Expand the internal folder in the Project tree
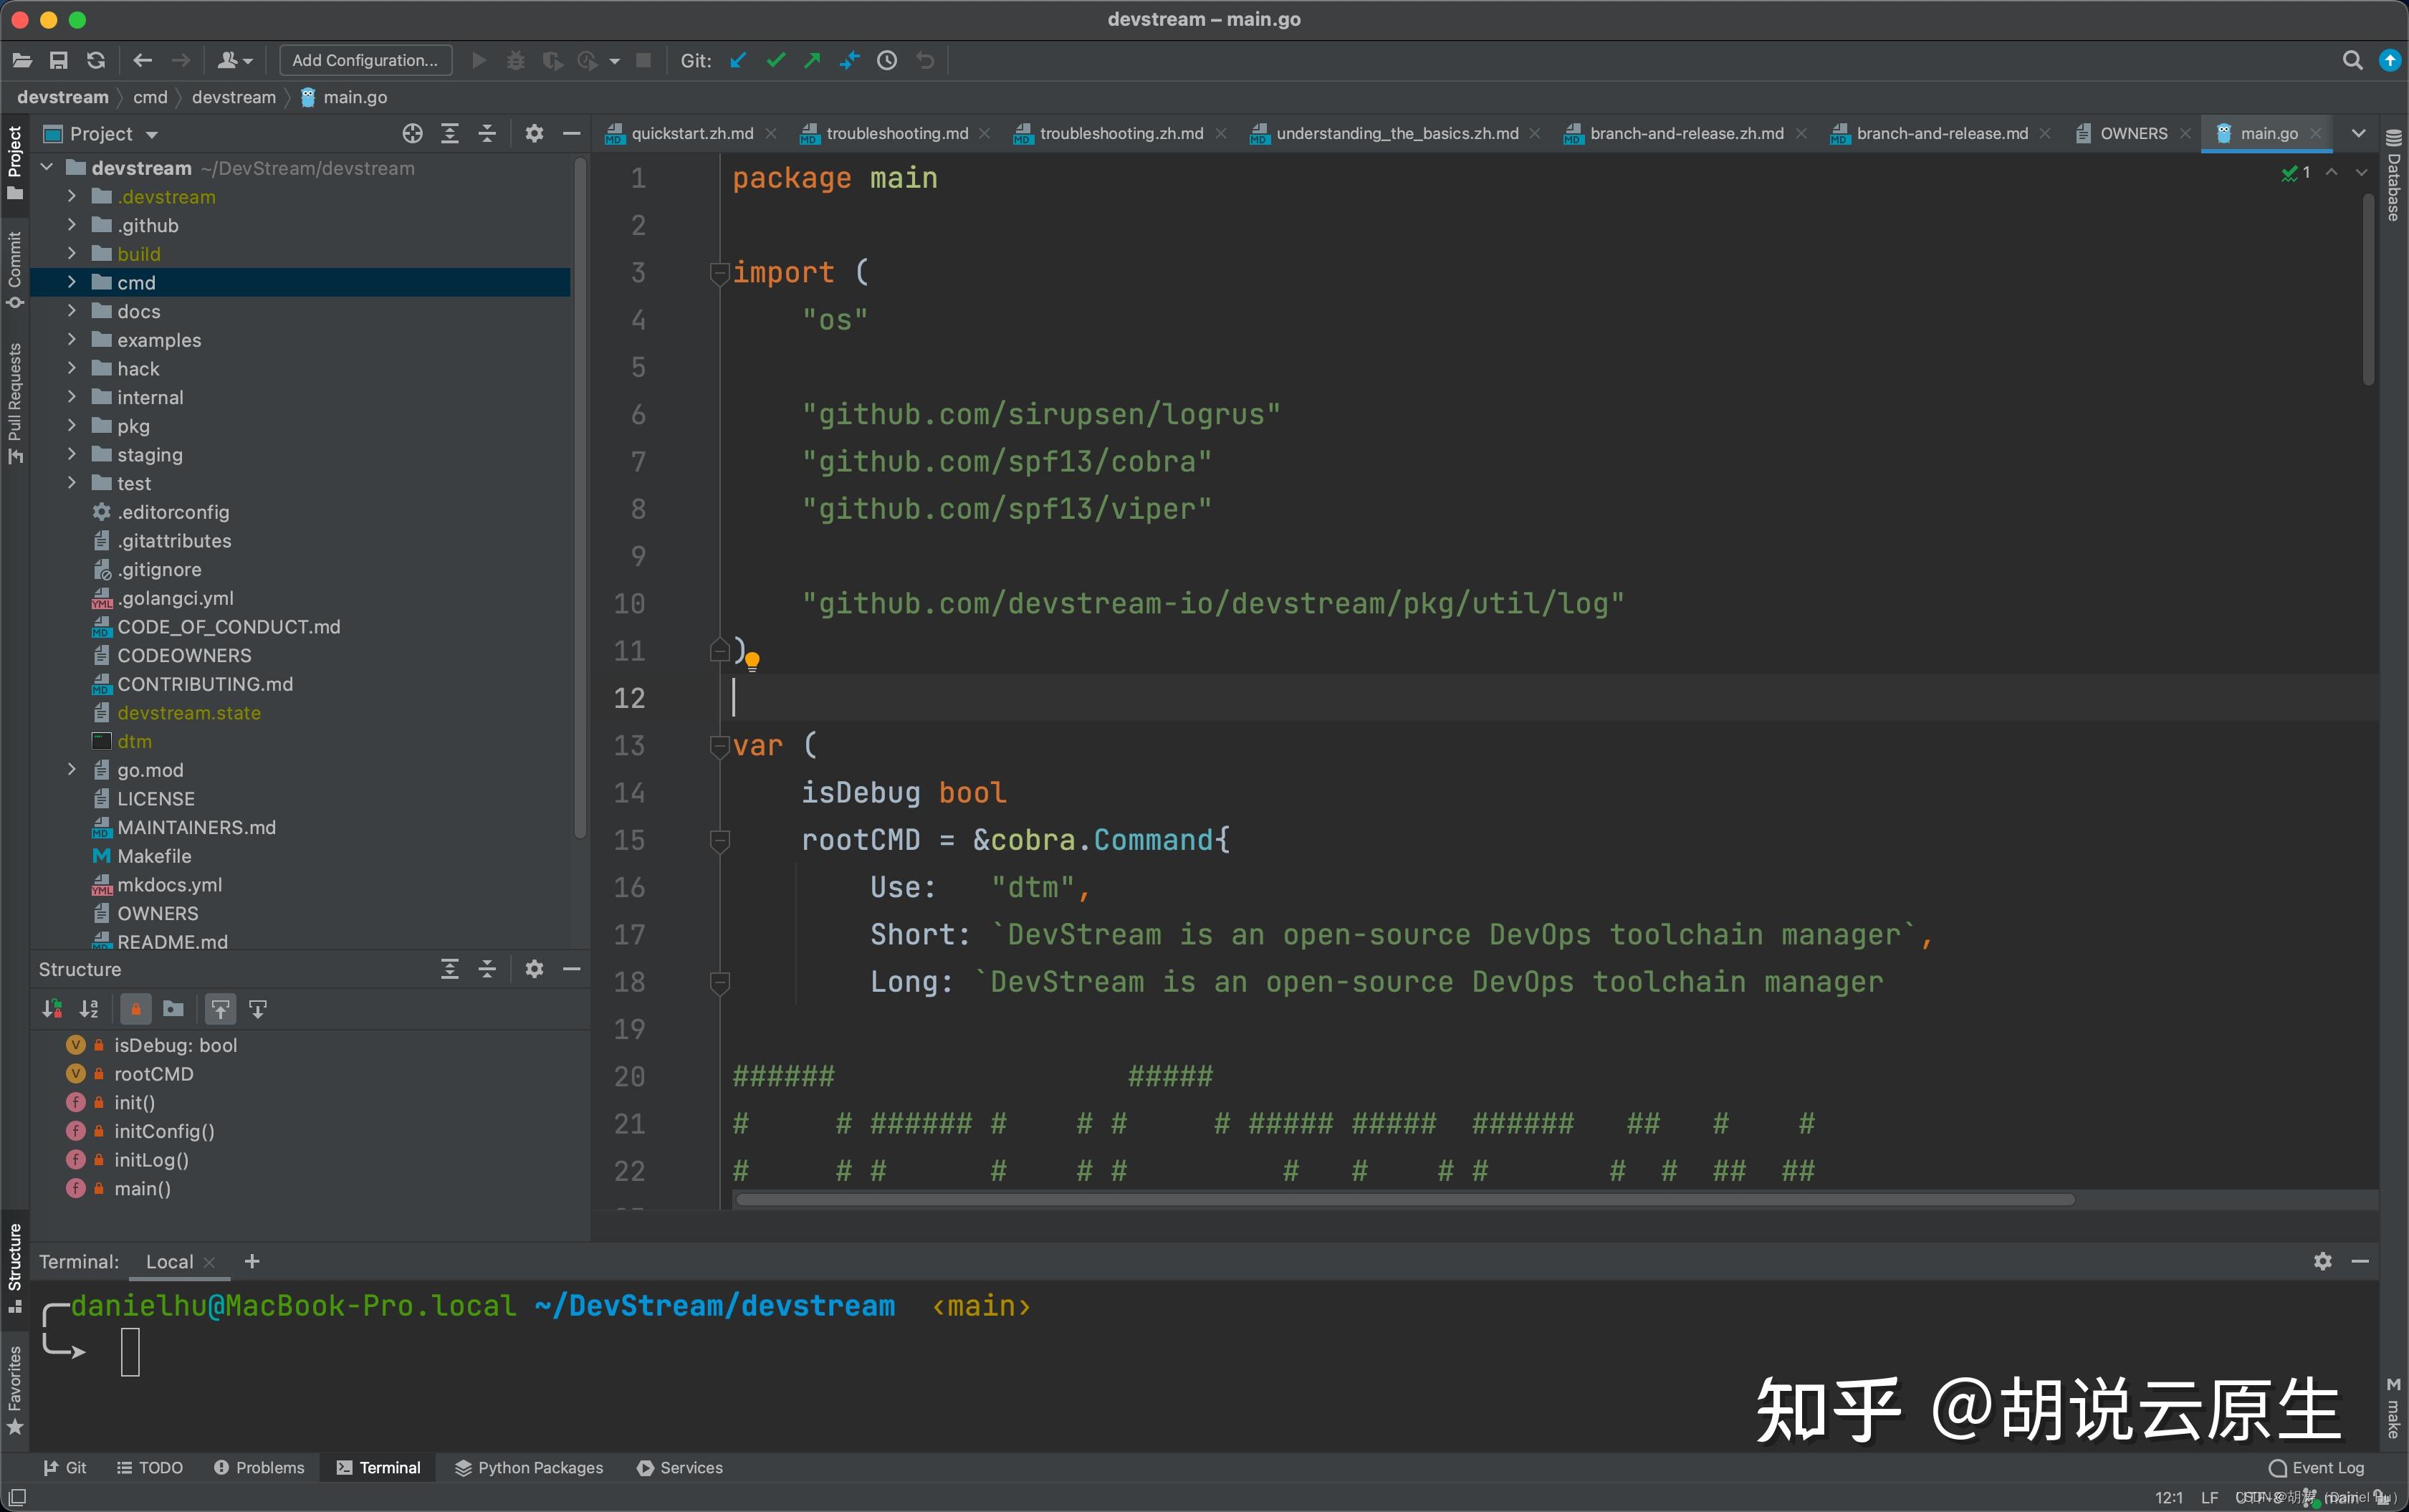 point(70,396)
